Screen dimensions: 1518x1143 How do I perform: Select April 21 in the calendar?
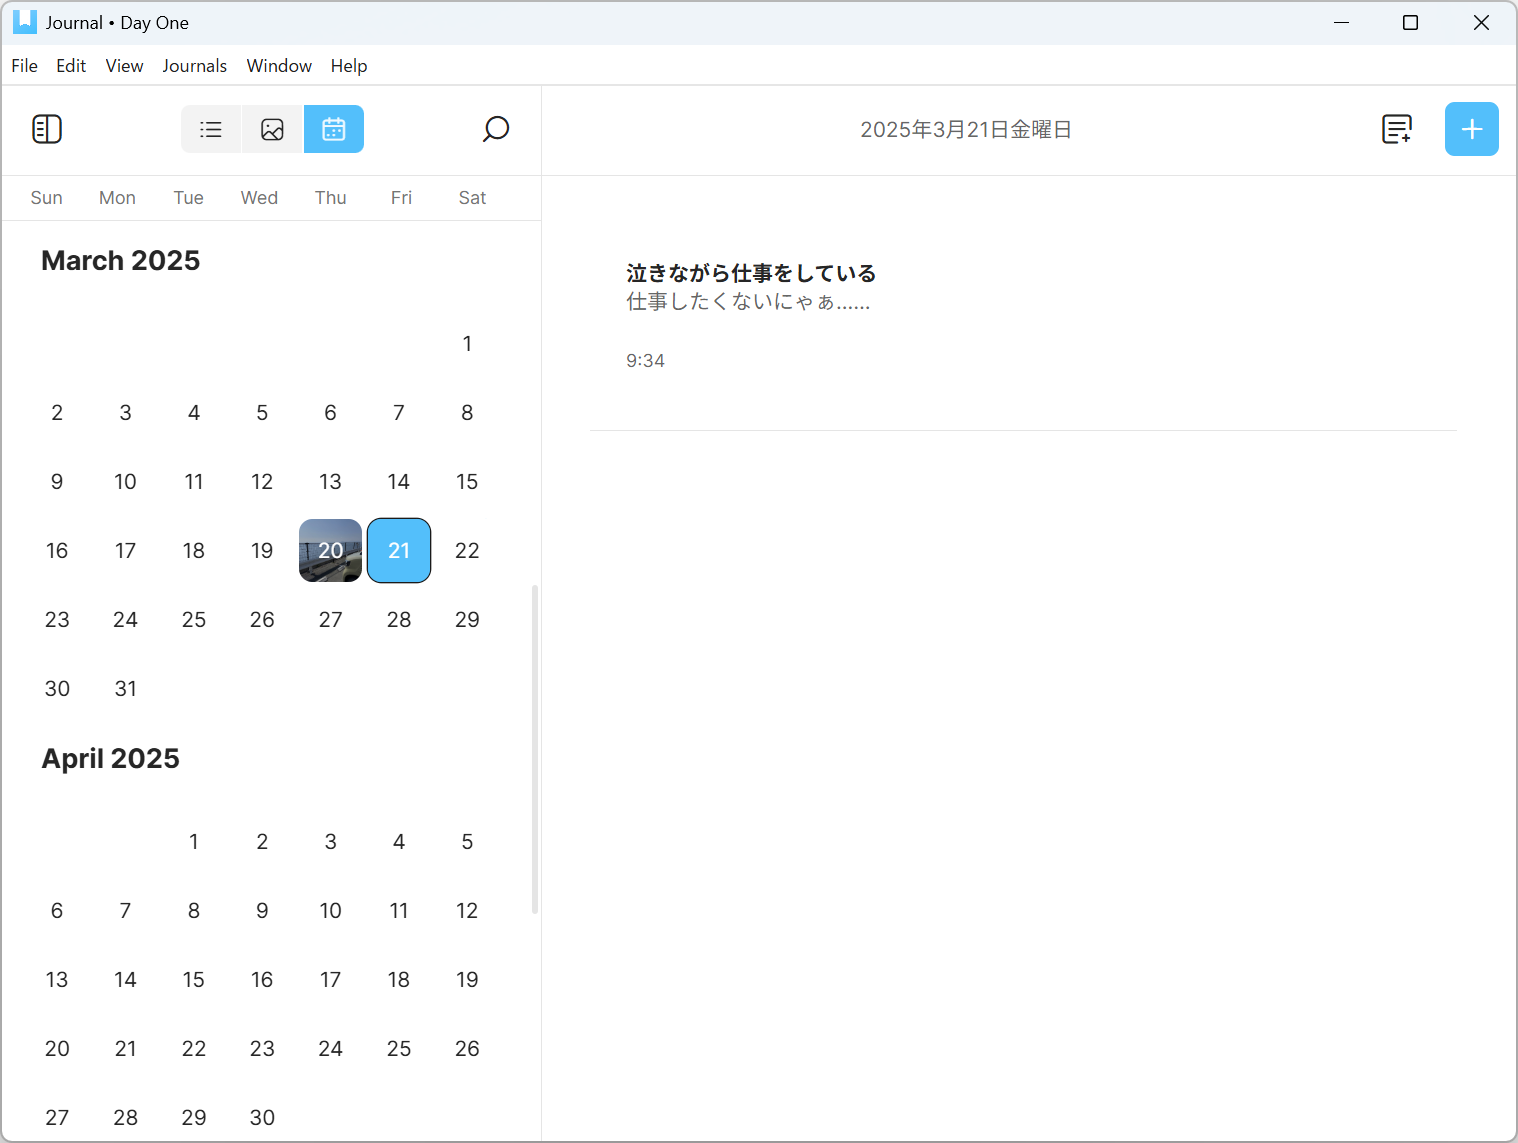coord(125,1048)
